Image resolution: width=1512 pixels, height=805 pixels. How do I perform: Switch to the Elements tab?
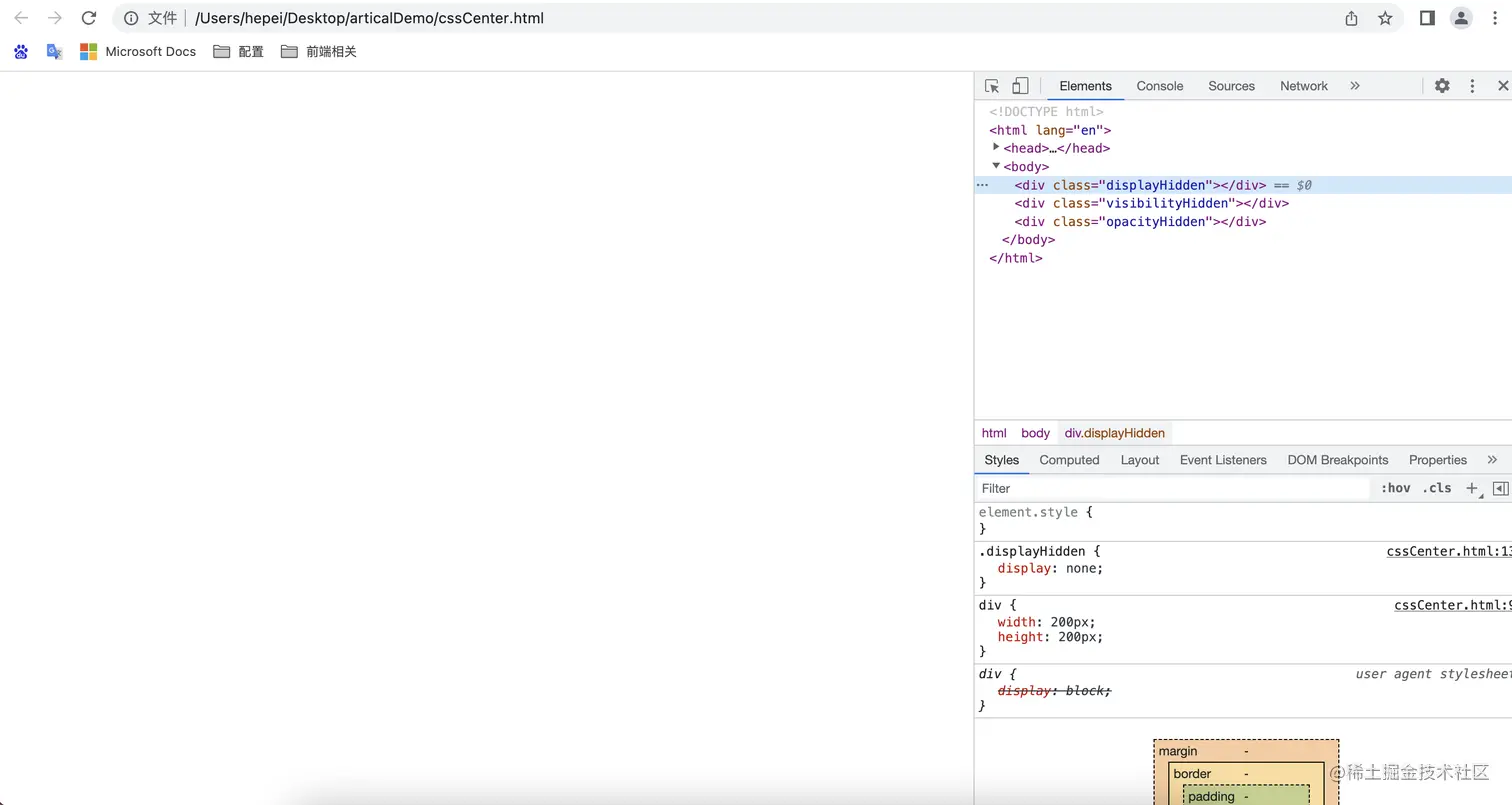[x=1085, y=86]
